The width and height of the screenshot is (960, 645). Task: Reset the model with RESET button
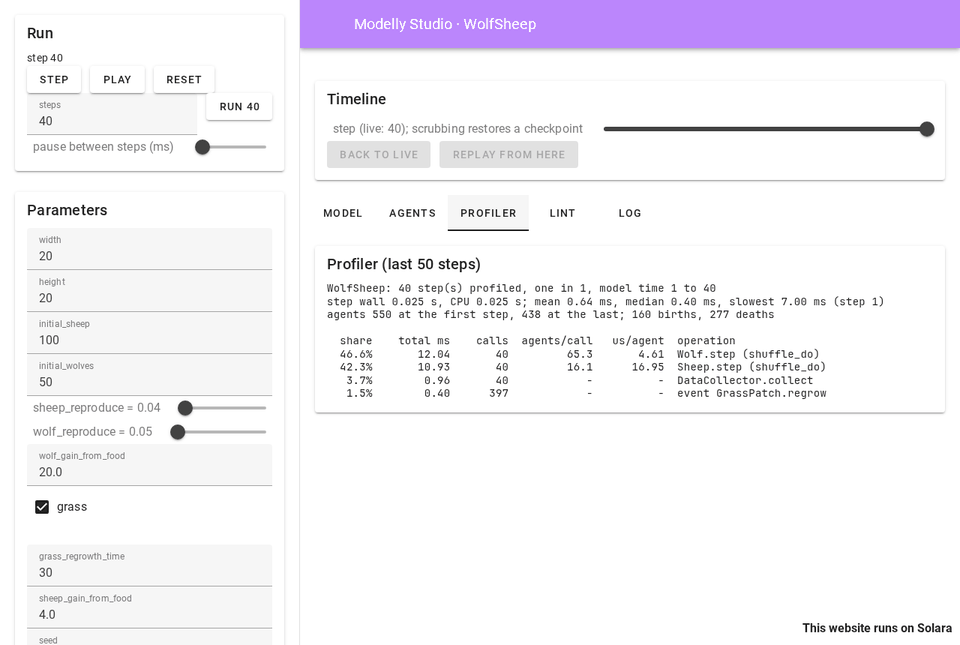[x=184, y=80]
